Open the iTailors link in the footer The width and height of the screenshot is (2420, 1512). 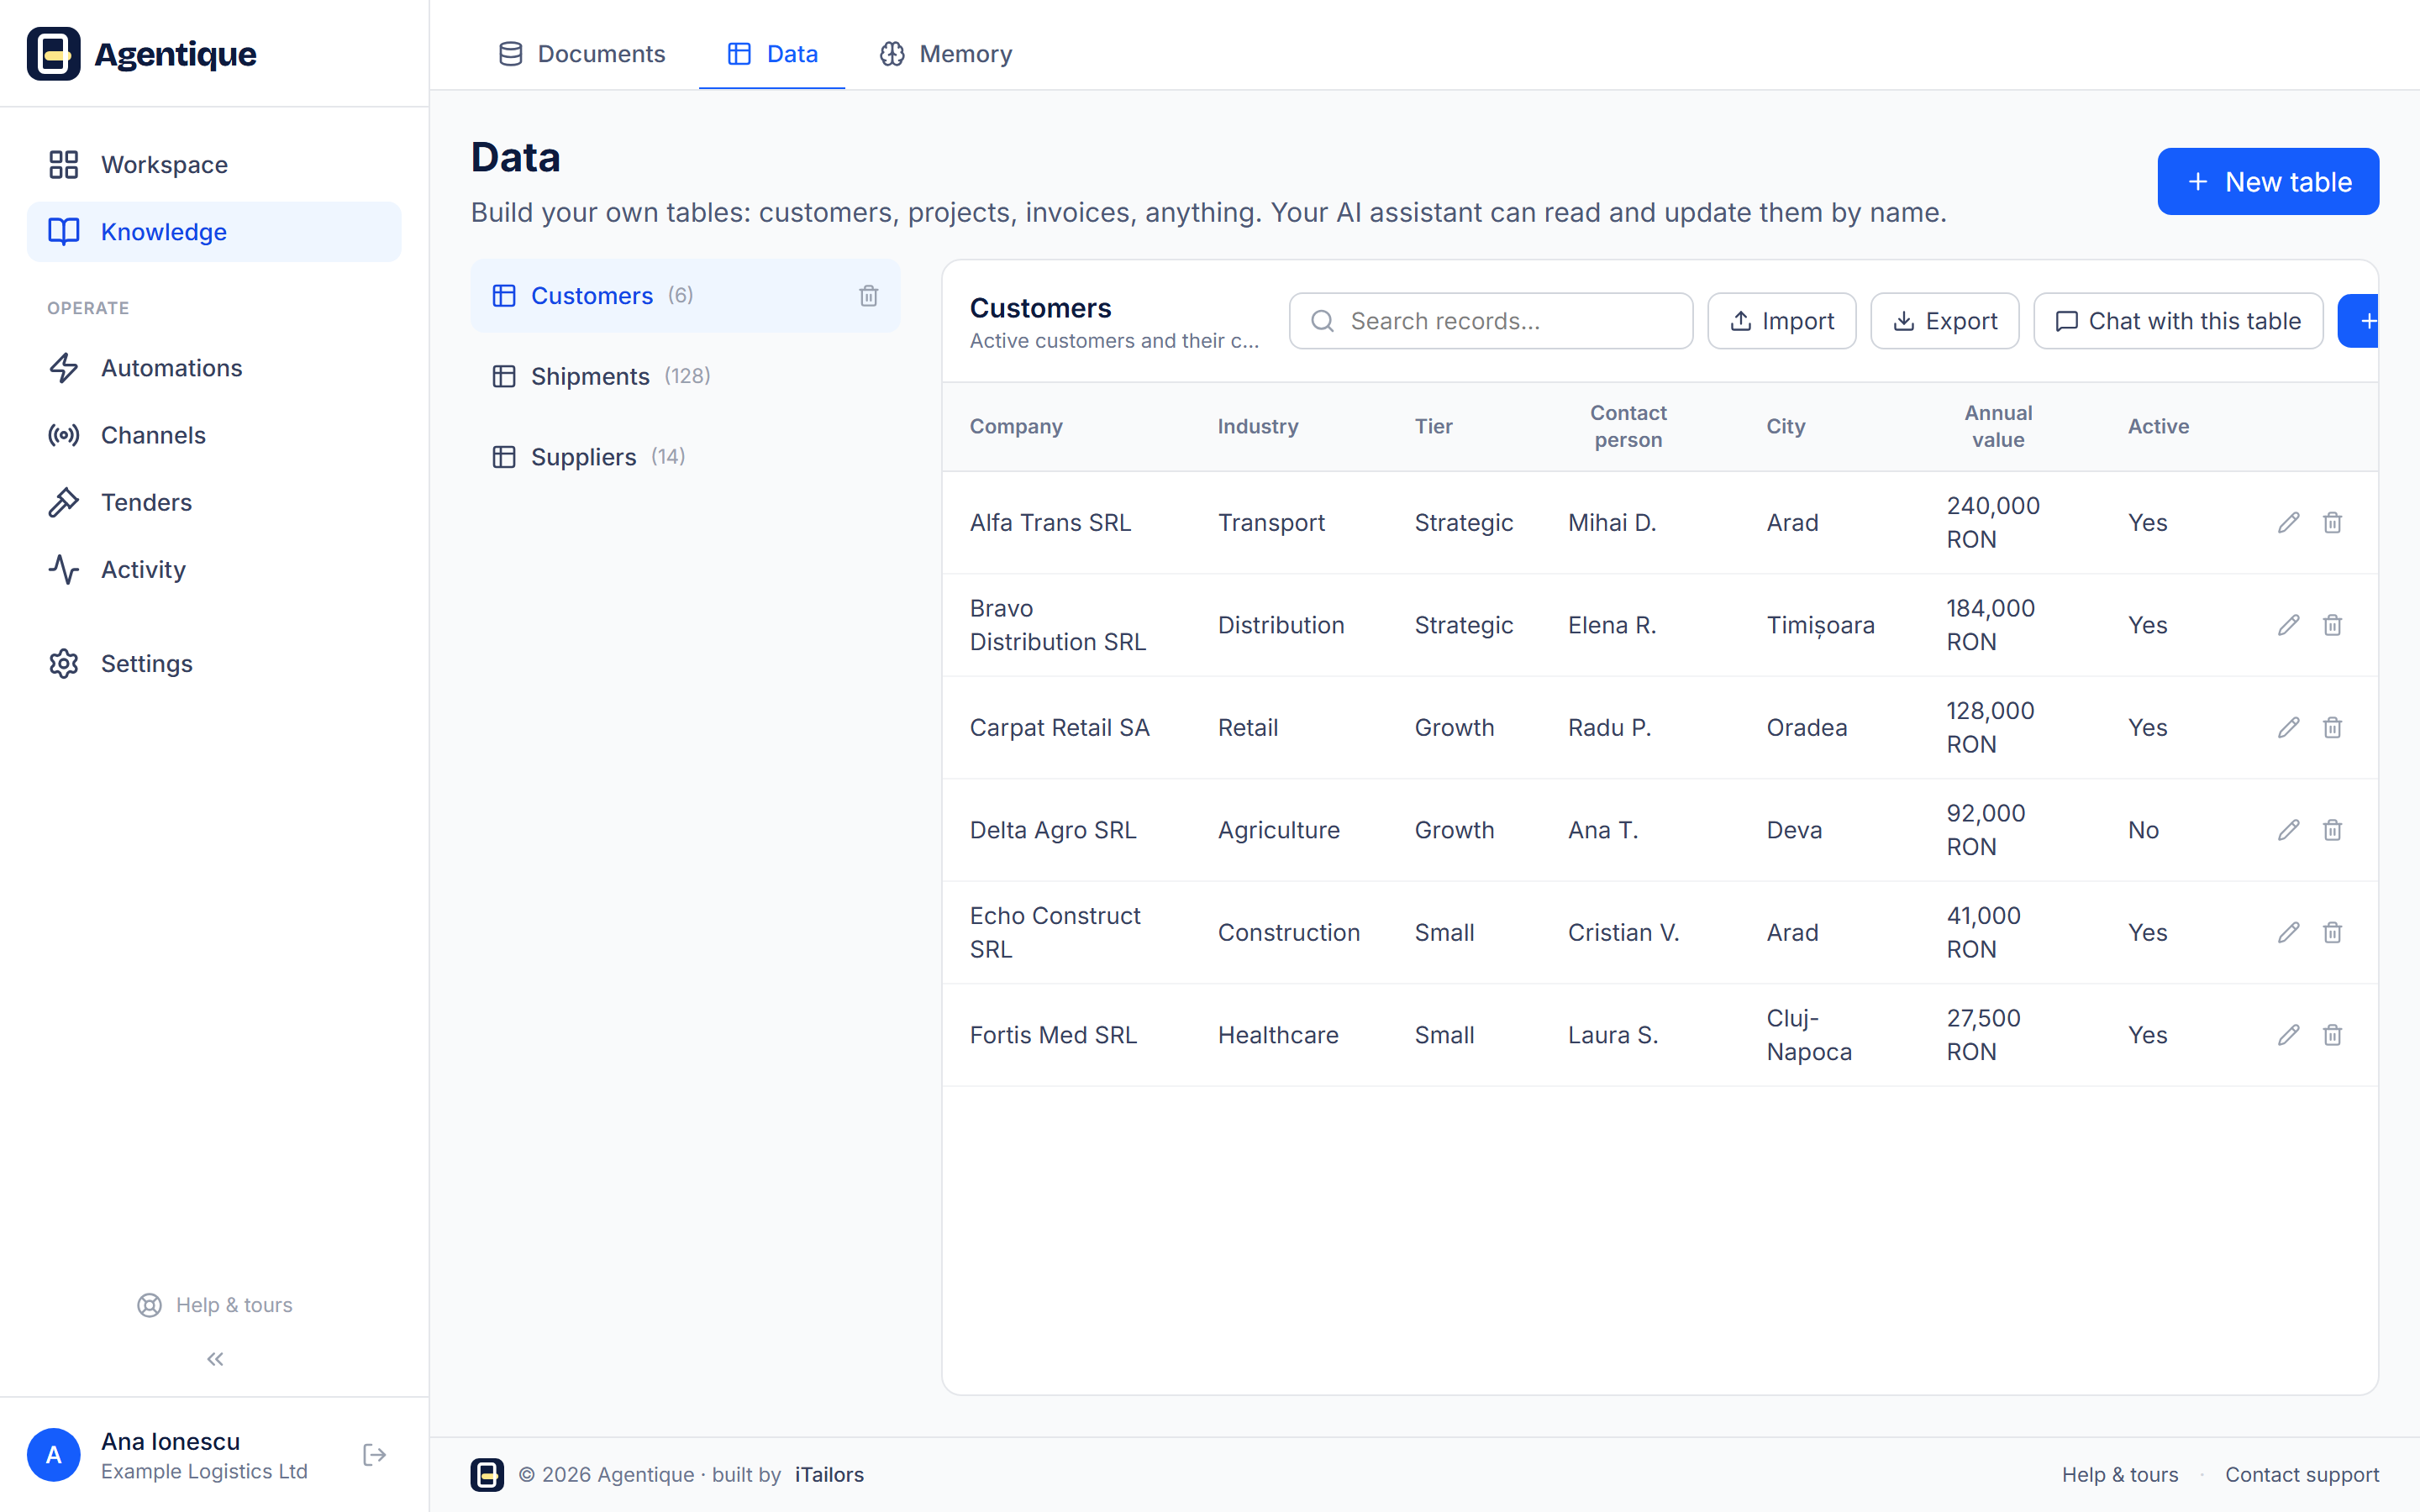[x=829, y=1475]
